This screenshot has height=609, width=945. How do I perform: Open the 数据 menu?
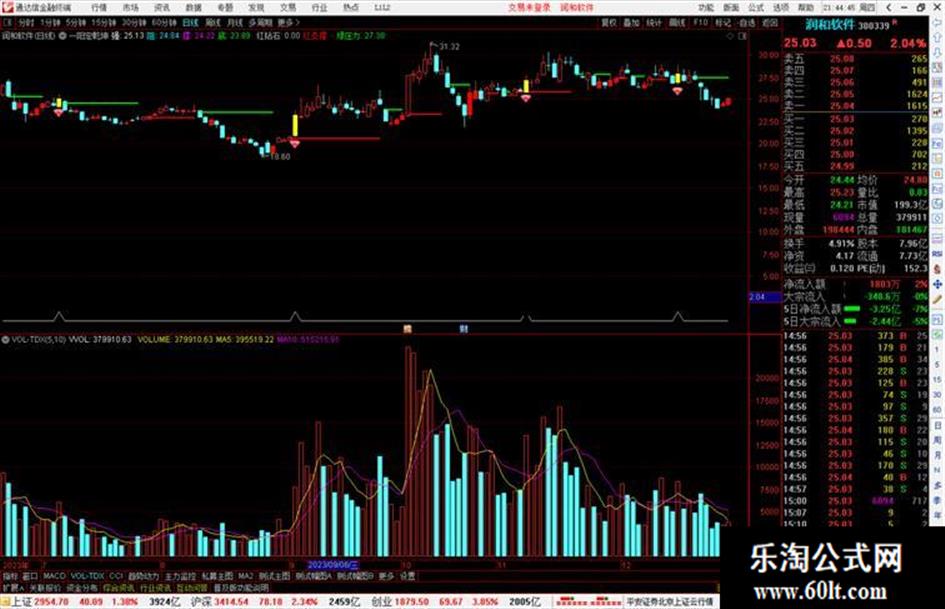[193, 8]
